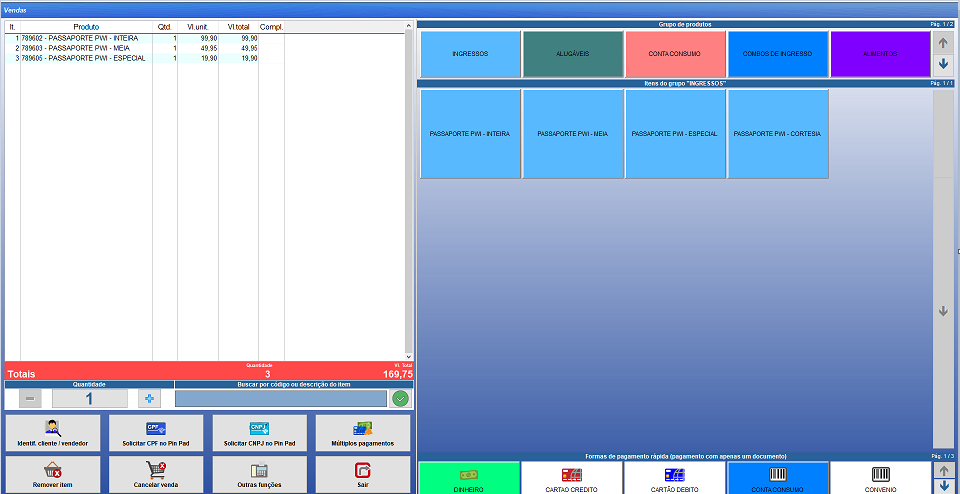
Task: Show next page of quick payment methods
Action: pyautogui.click(x=942, y=486)
